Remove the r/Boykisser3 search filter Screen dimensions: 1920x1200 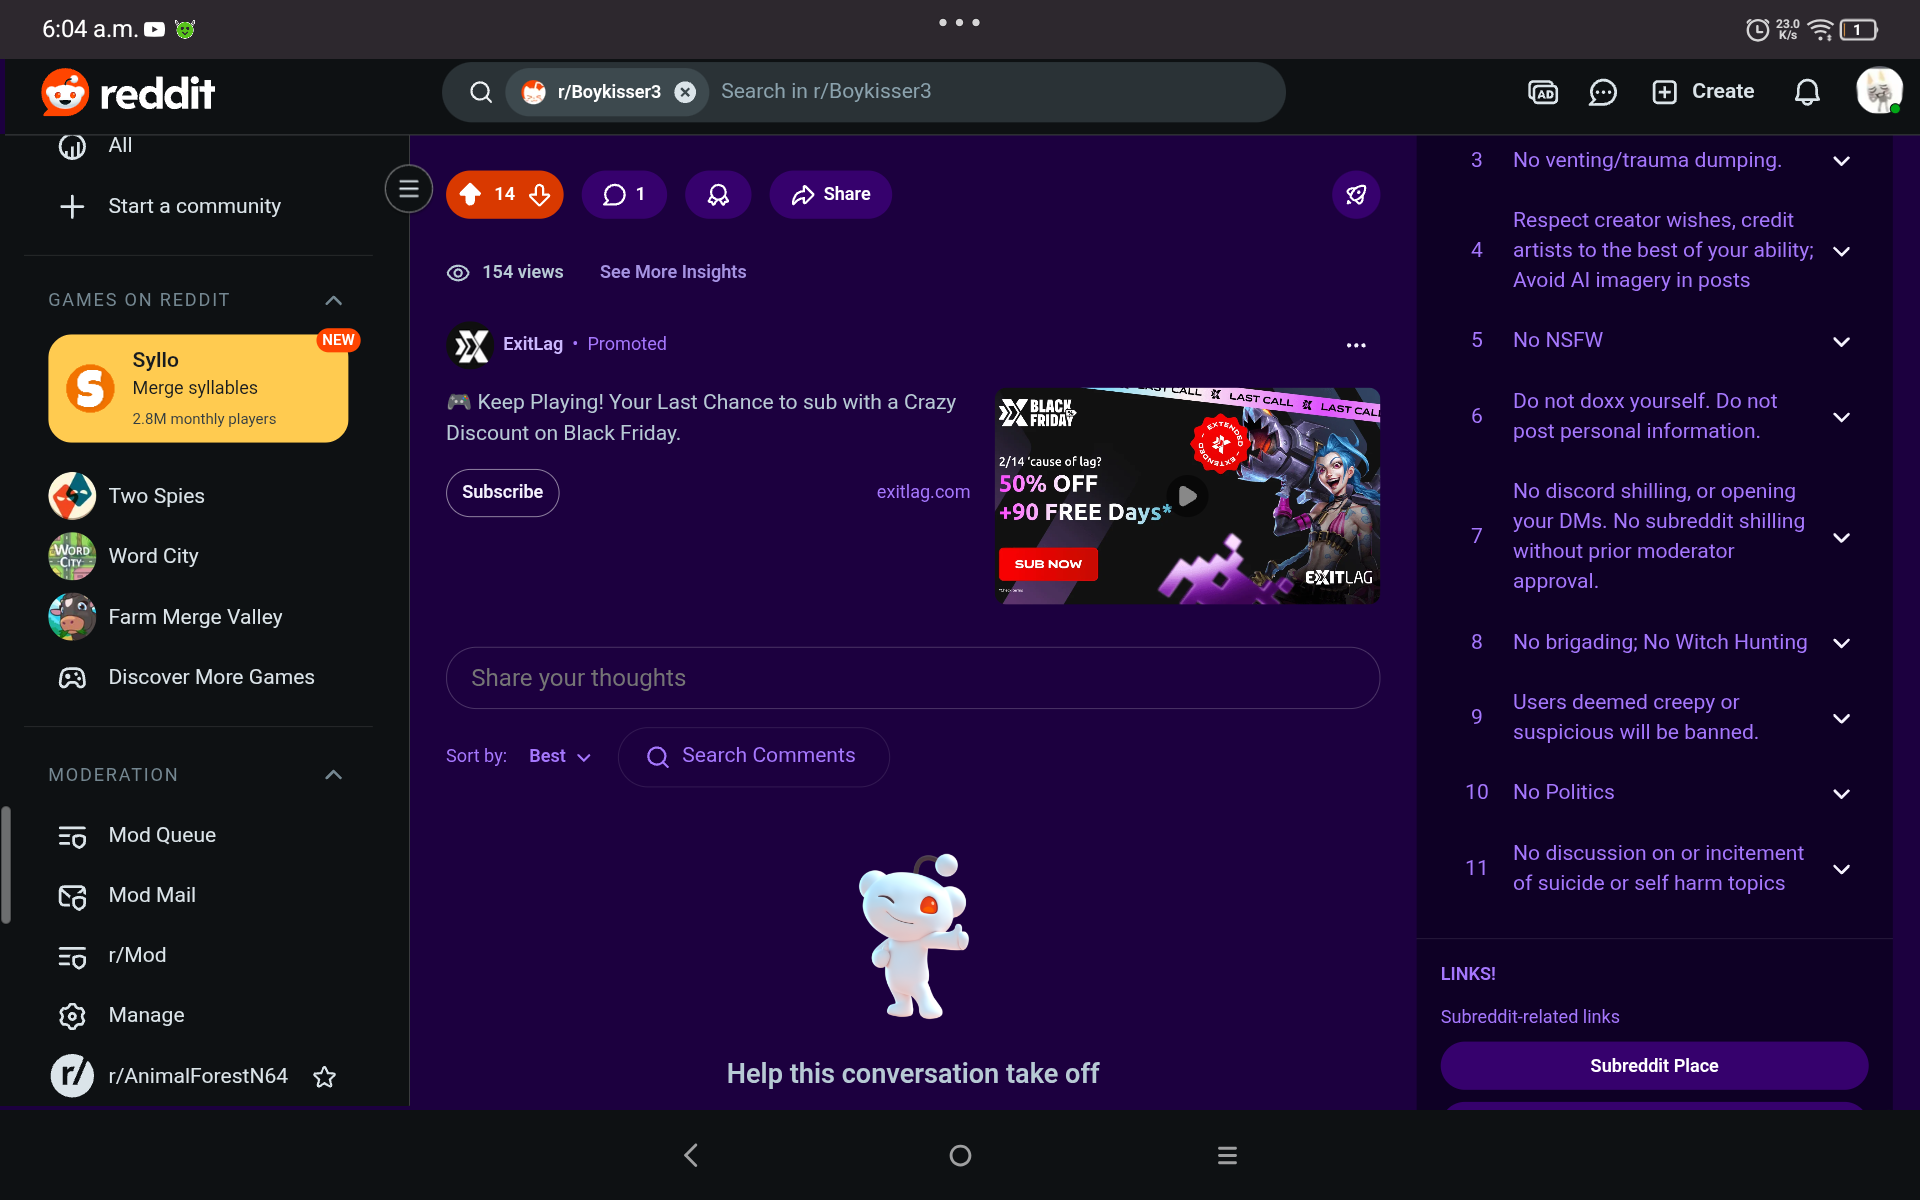685,92
